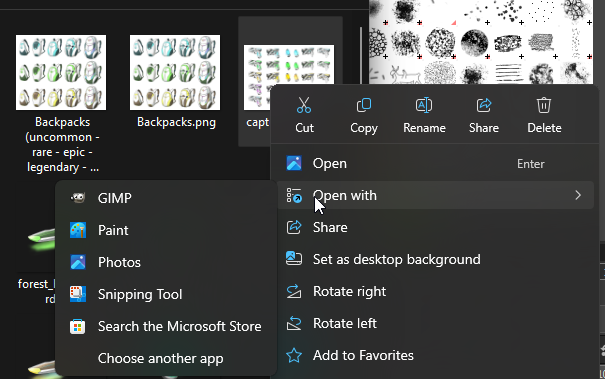Open with Snipping Tool
Viewport: 605px width, 379px height.
166,294
